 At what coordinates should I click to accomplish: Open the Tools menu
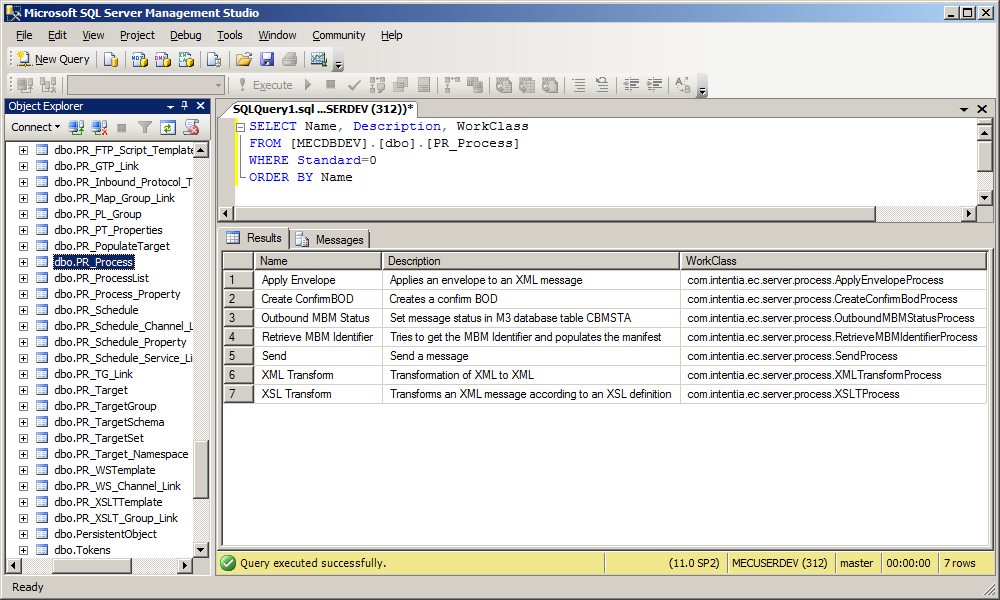tap(229, 35)
